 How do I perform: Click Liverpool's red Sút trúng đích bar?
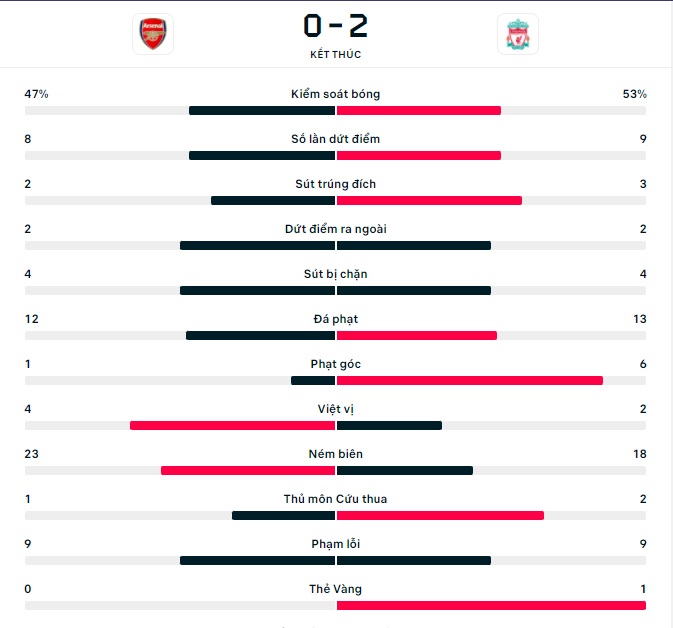tap(429, 200)
